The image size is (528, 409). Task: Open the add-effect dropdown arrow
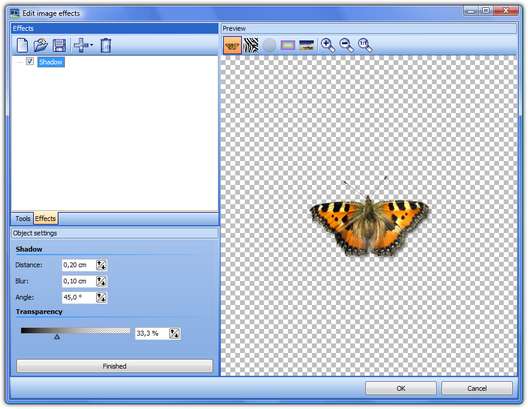tap(92, 45)
